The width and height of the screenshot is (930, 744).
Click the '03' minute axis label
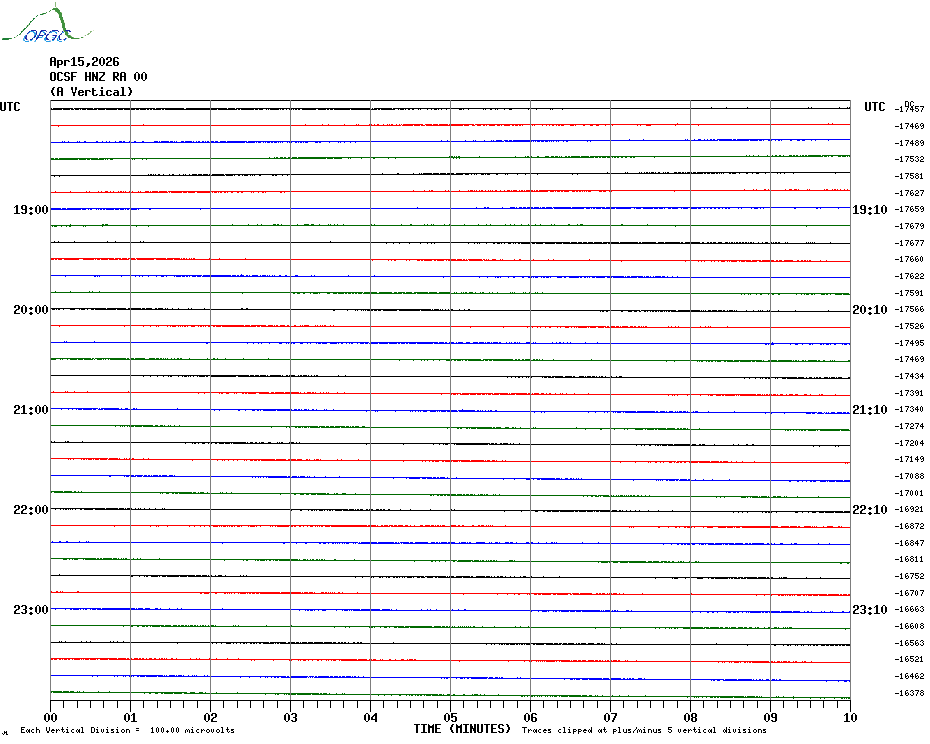point(290,717)
